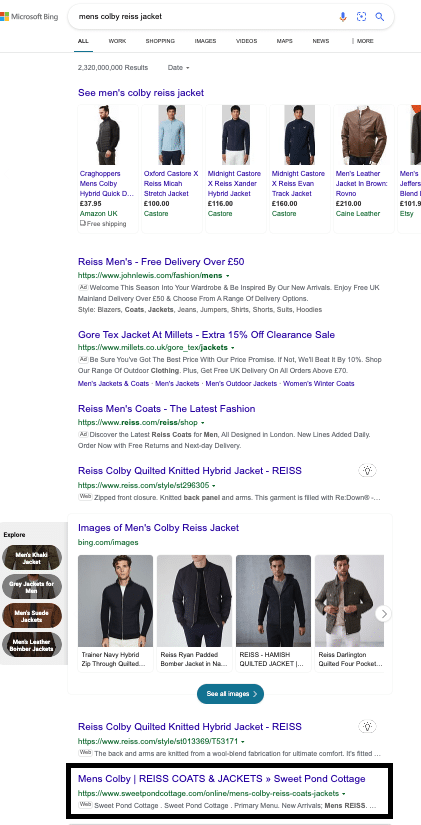The width and height of the screenshot is (421, 825).
Task: Click Men's Jackets sitelink under Millets ad
Action: [x=177, y=384]
